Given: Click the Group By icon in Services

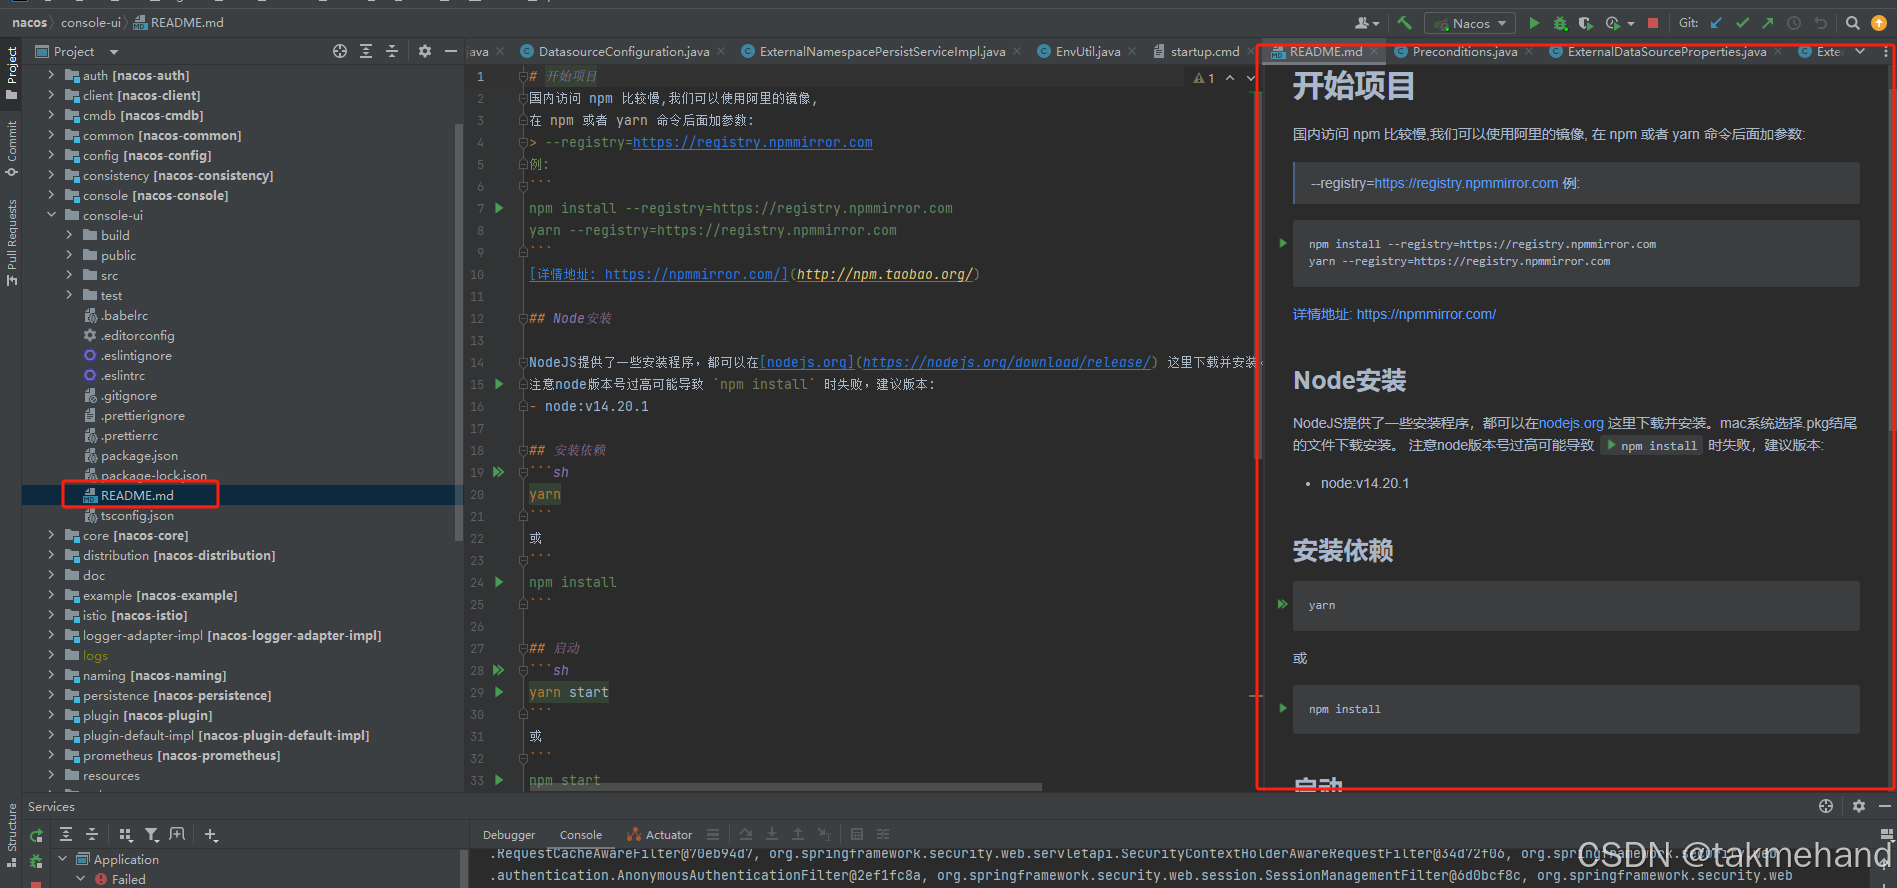Looking at the screenshot, I should tap(125, 835).
